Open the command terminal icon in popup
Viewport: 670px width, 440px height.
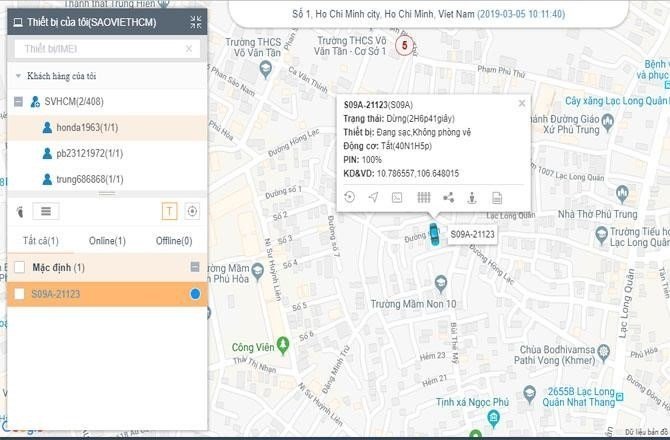pos(397,198)
